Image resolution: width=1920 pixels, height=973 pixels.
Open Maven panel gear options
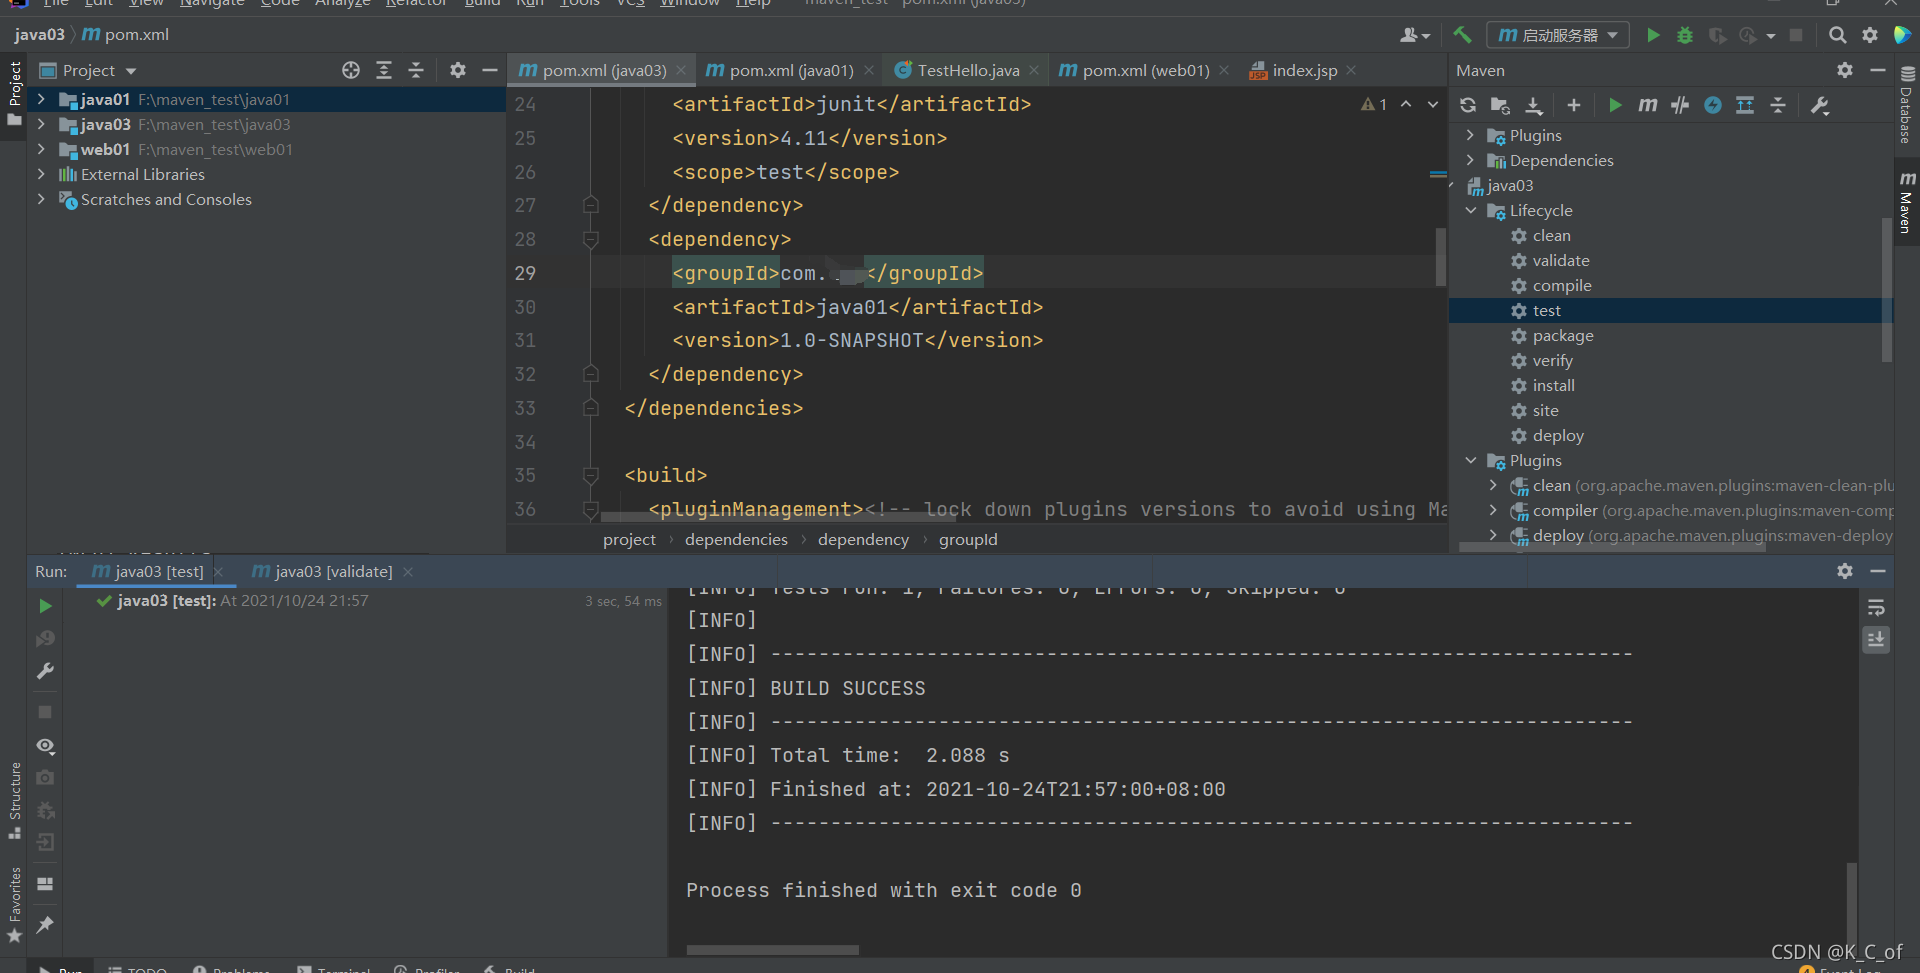click(x=1845, y=70)
